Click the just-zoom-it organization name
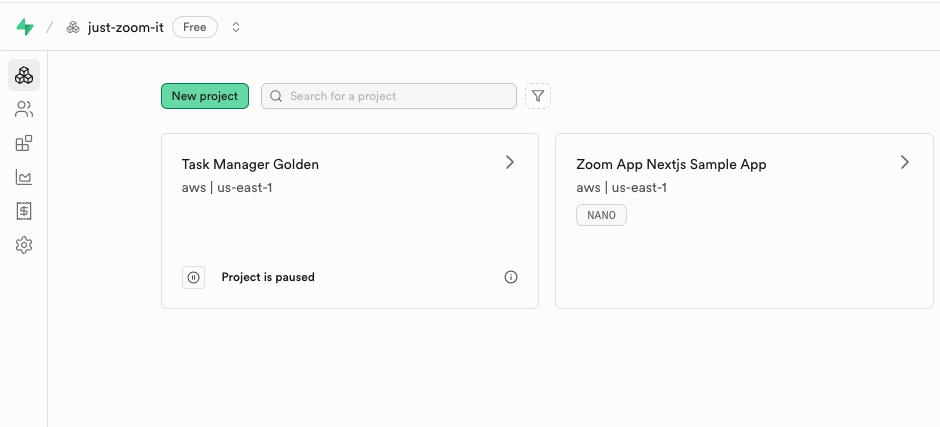This screenshot has width=940, height=427. pyautogui.click(x=126, y=27)
